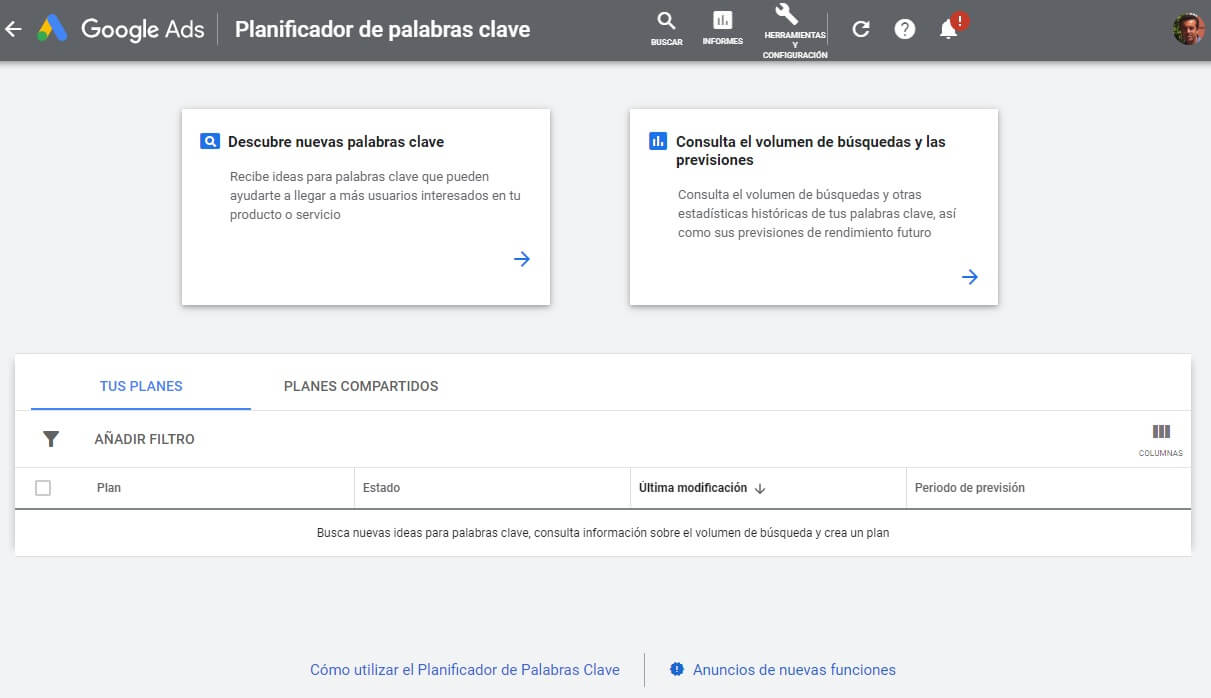Open Consulta el volumen de búsquedas via its arrow
The width and height of the screenshot is (1211, 698).
coord(969,276)
